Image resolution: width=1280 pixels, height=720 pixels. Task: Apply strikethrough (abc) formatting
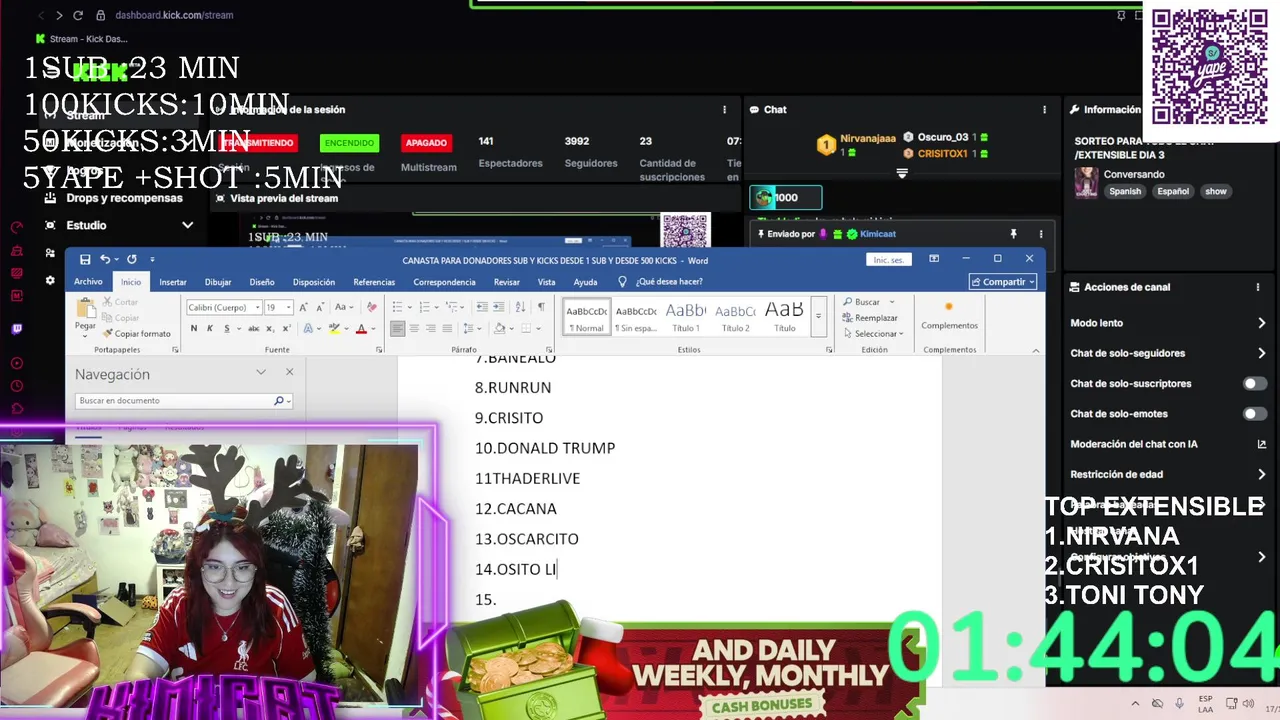coord(254,328)
